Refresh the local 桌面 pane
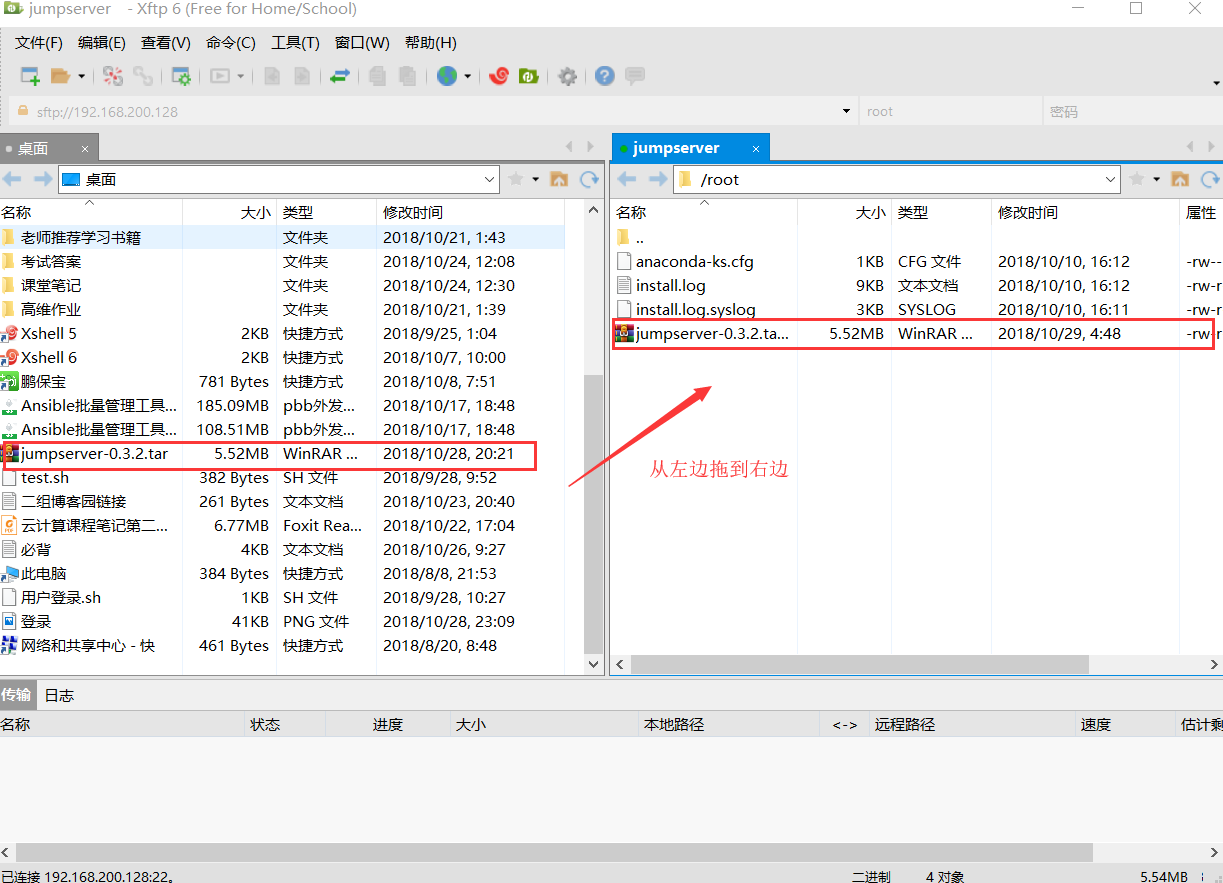 click(590, 179)
